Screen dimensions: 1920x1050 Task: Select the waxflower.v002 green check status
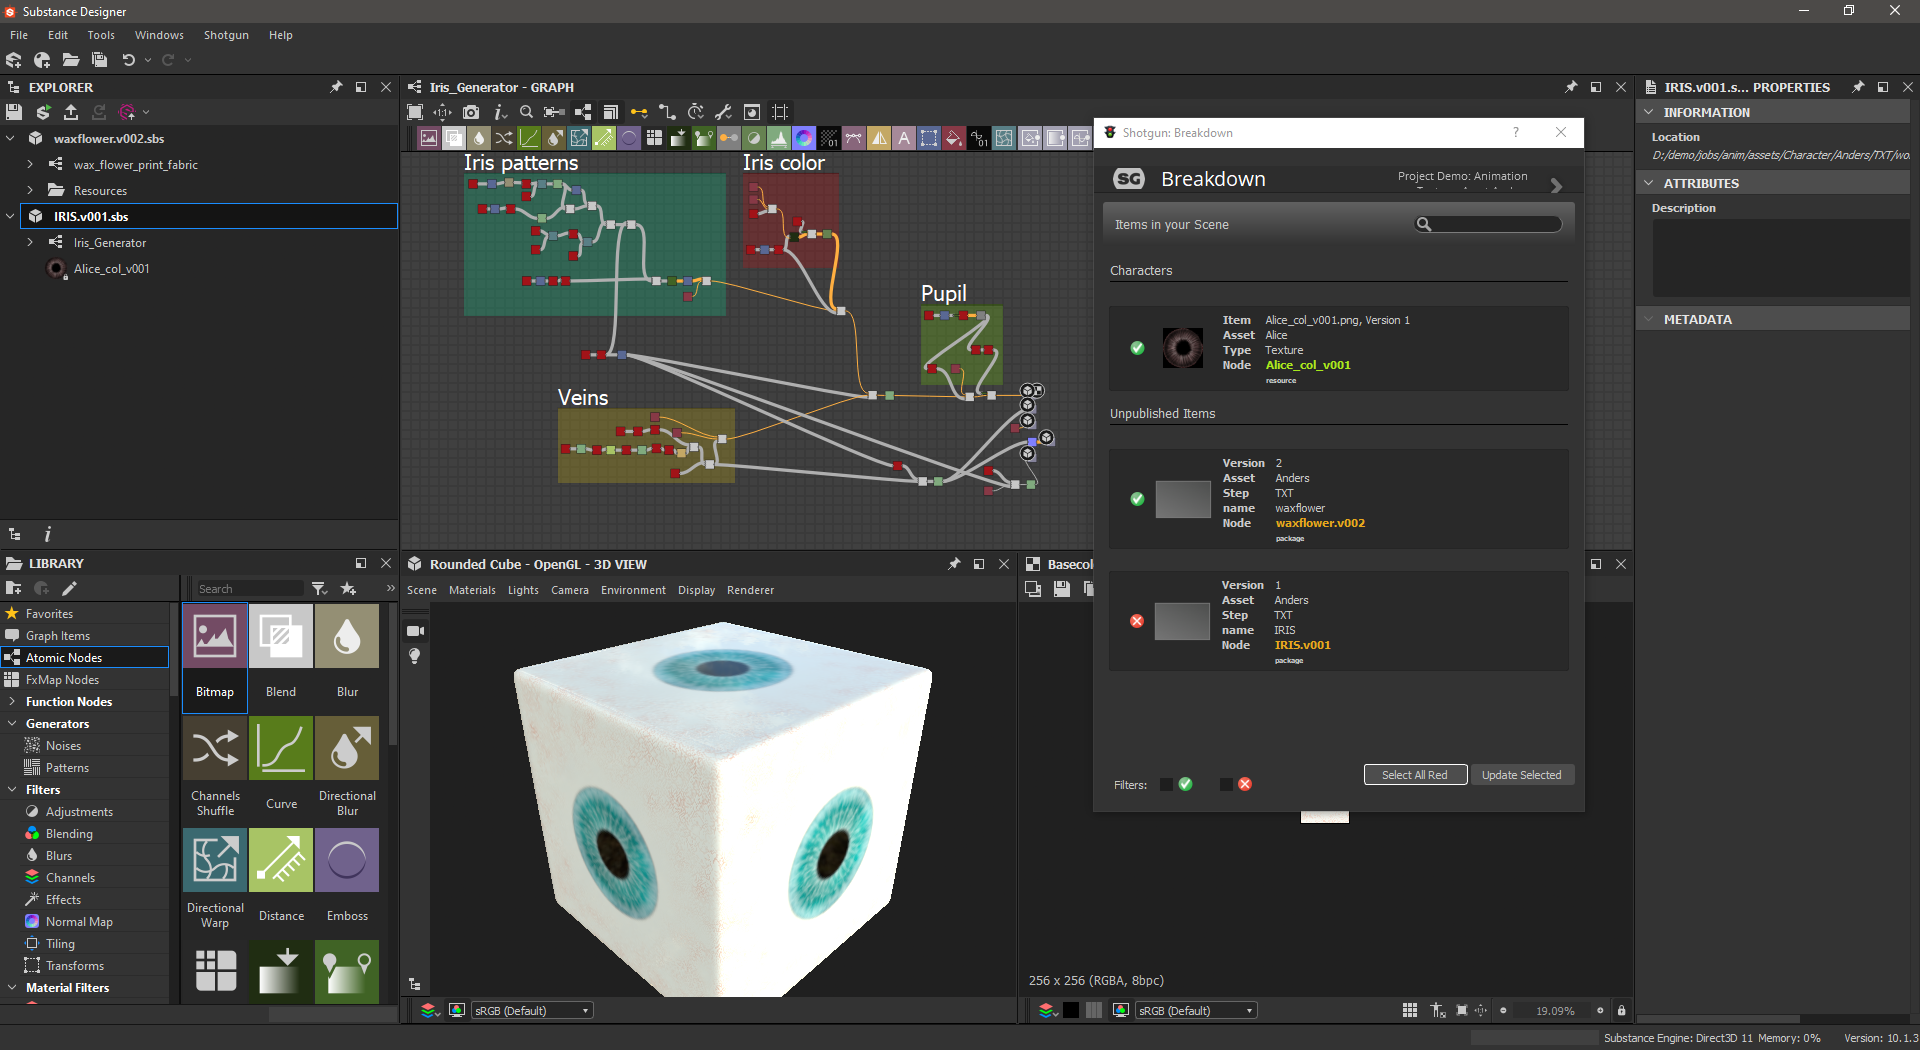pos(1137,499)
